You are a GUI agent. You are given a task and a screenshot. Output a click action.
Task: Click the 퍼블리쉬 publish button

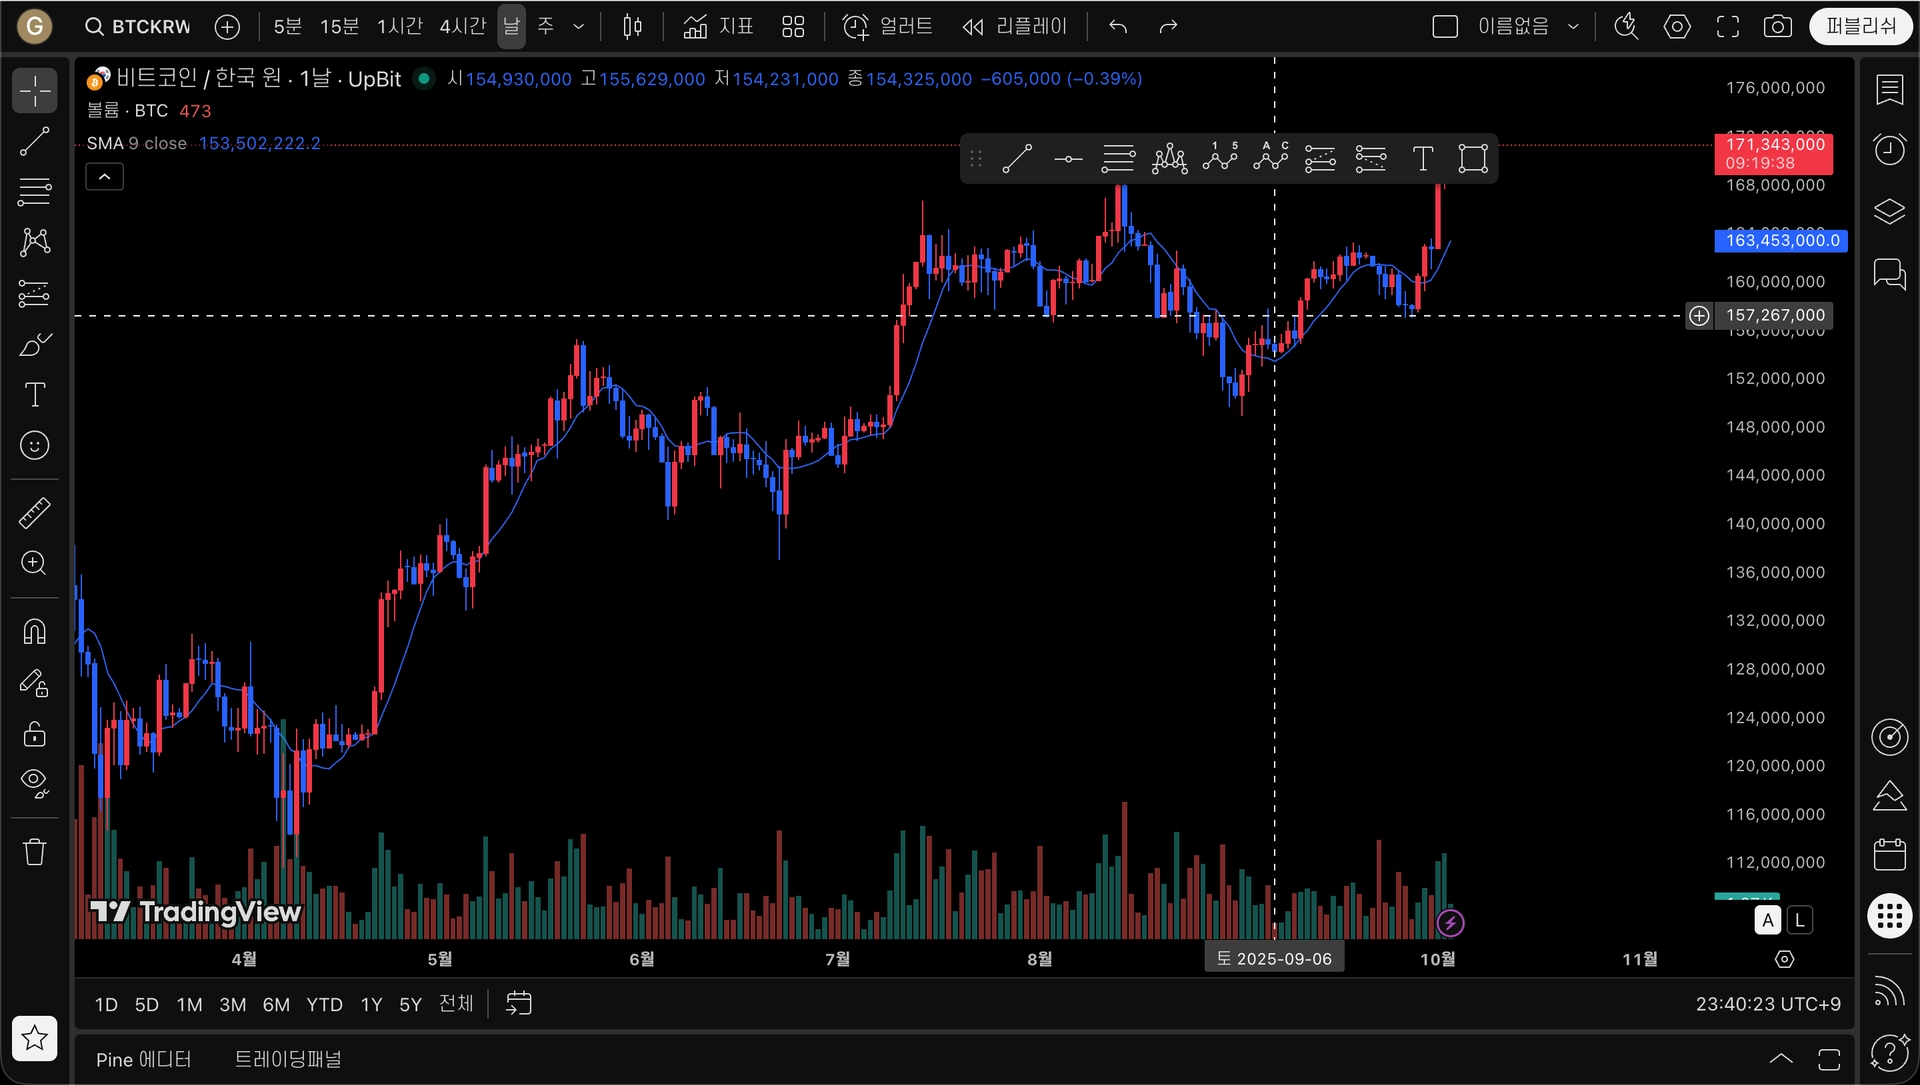coord(1860,27)
